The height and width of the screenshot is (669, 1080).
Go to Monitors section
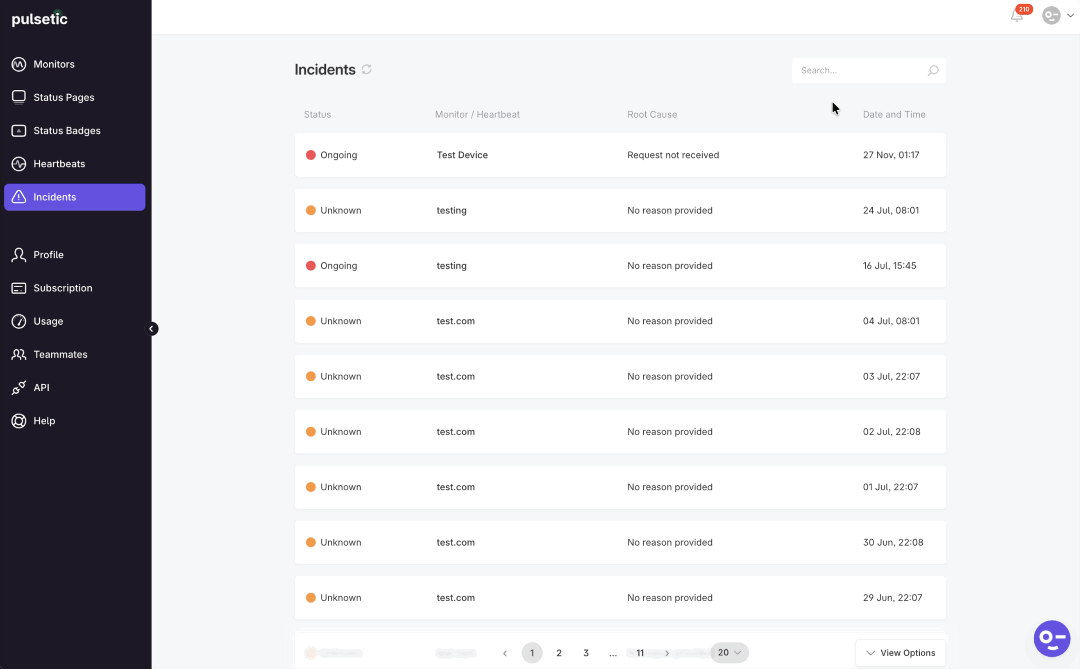(x=54, y=64)
